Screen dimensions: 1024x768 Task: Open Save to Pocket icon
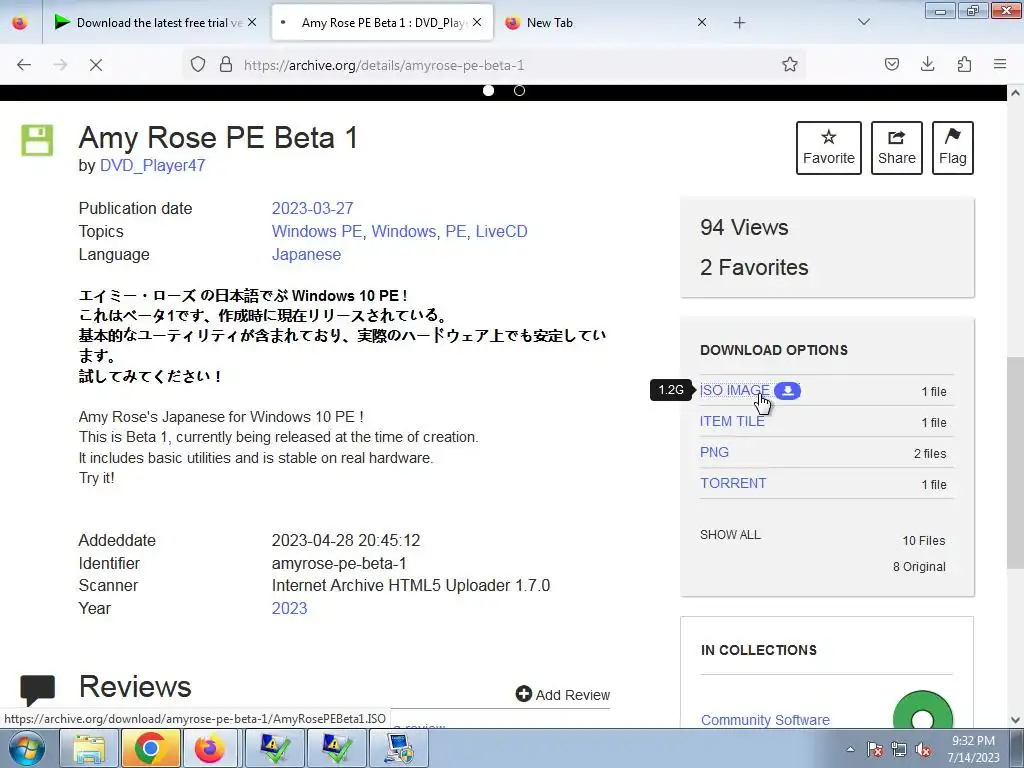(x=891, y=64)
